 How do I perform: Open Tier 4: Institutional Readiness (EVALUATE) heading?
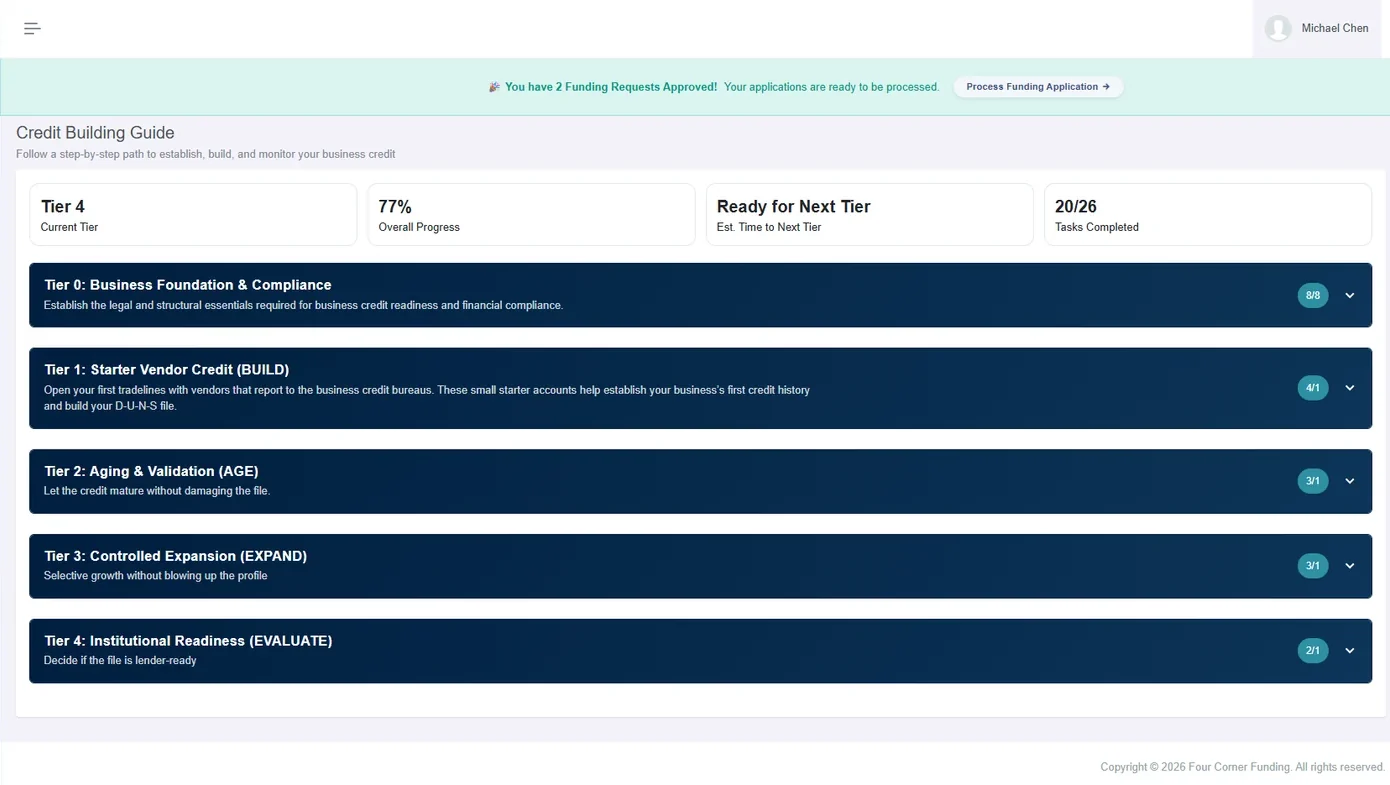[188, 641]
